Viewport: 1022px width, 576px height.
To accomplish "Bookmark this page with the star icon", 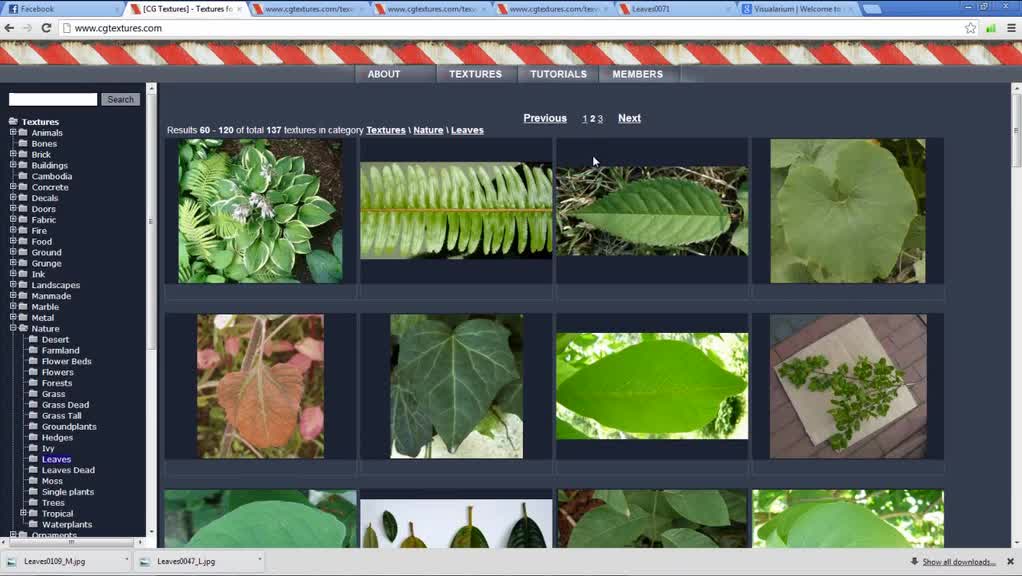I will click(971, 28).
